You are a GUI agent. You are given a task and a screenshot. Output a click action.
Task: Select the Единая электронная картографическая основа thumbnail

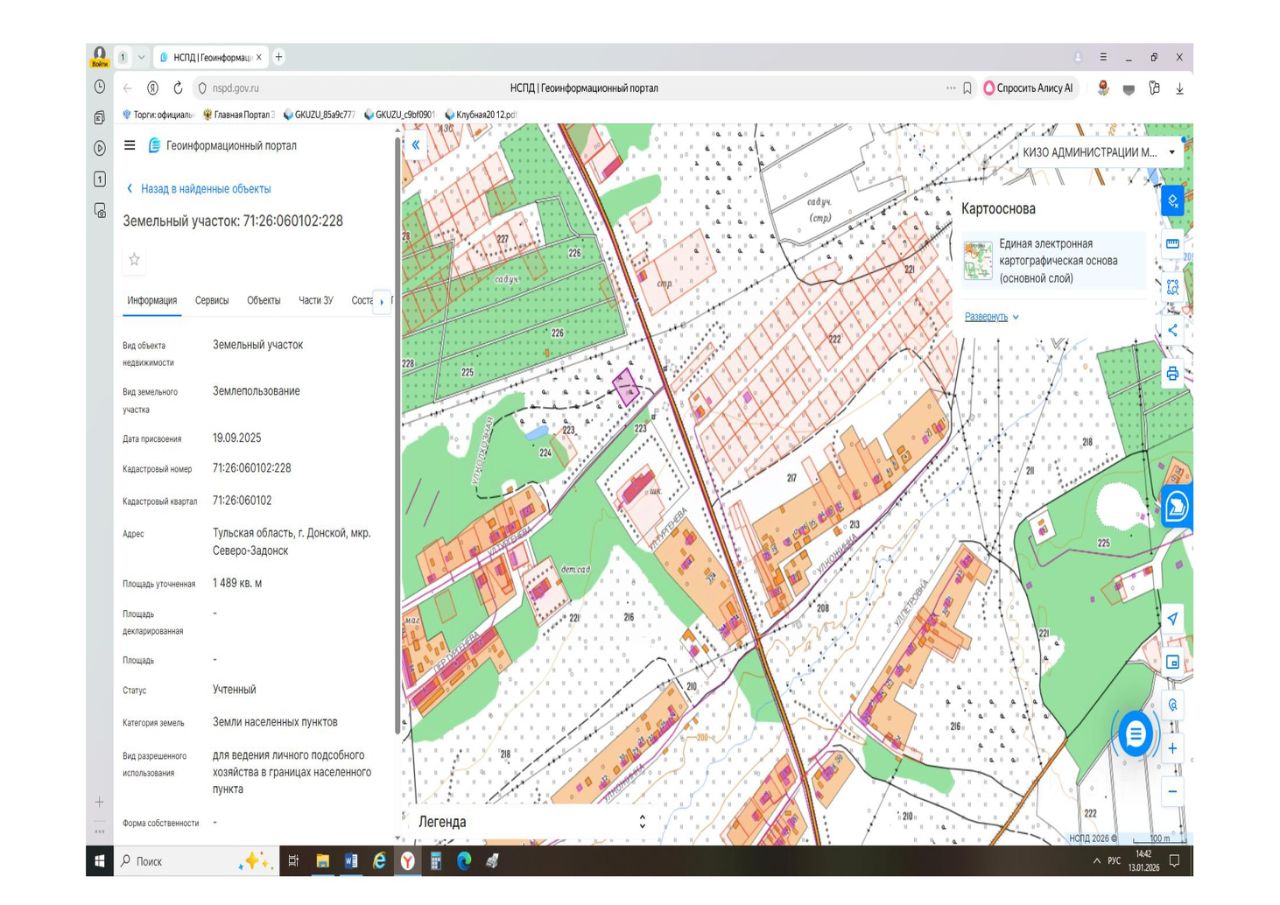pyautogui.click(x=976, y=260)
